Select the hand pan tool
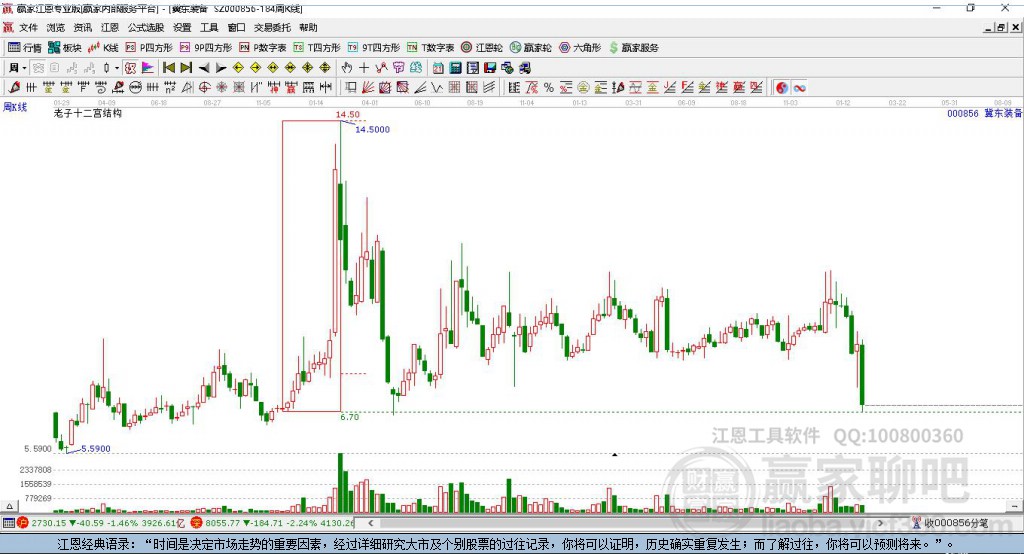Screen dimensions: 1024x554 pyautogui.click(x=347, y=68)
